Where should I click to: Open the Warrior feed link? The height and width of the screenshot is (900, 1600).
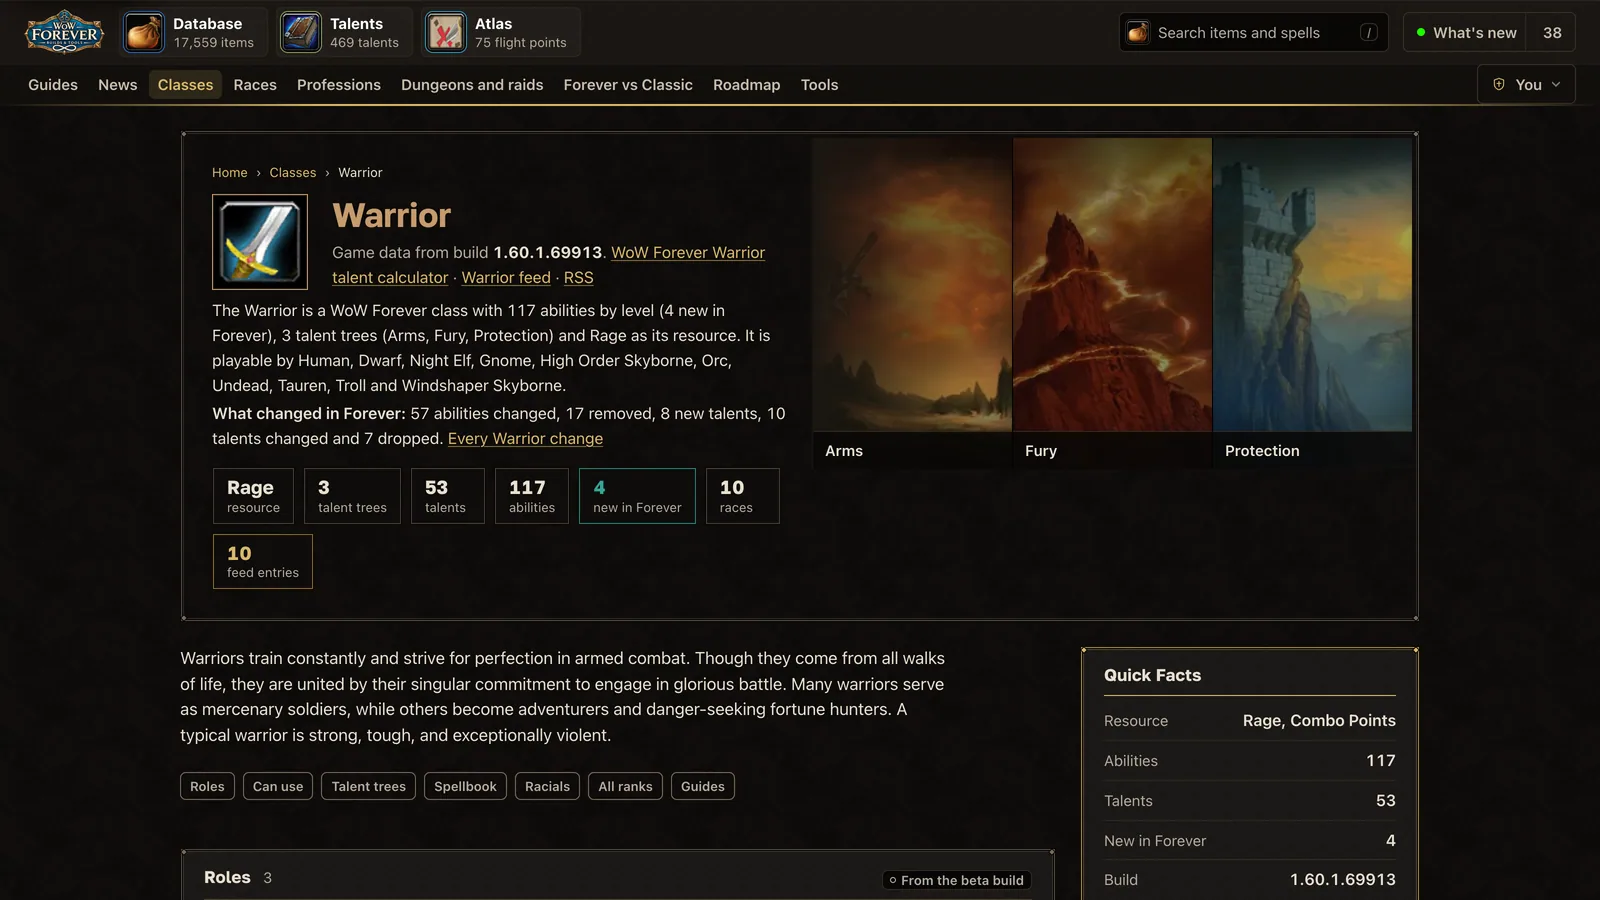(506, 278)
